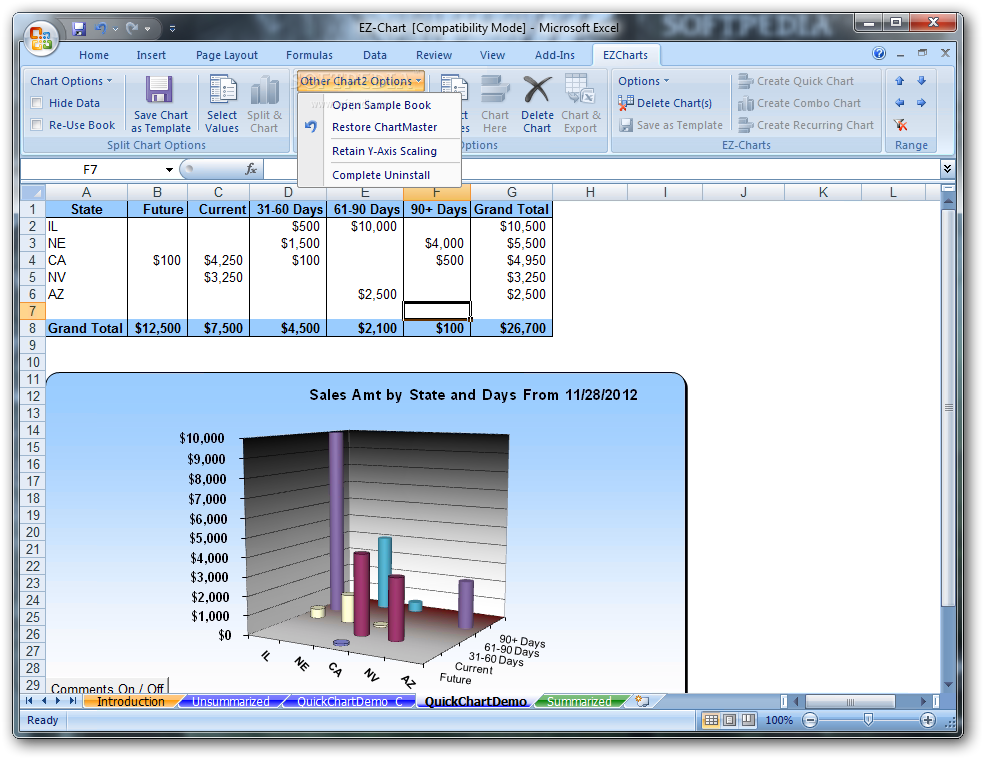The image size is (984, 759).
Task: Click the Range right arrow icon
Action: pyautogui.click(x=922, y=103)
